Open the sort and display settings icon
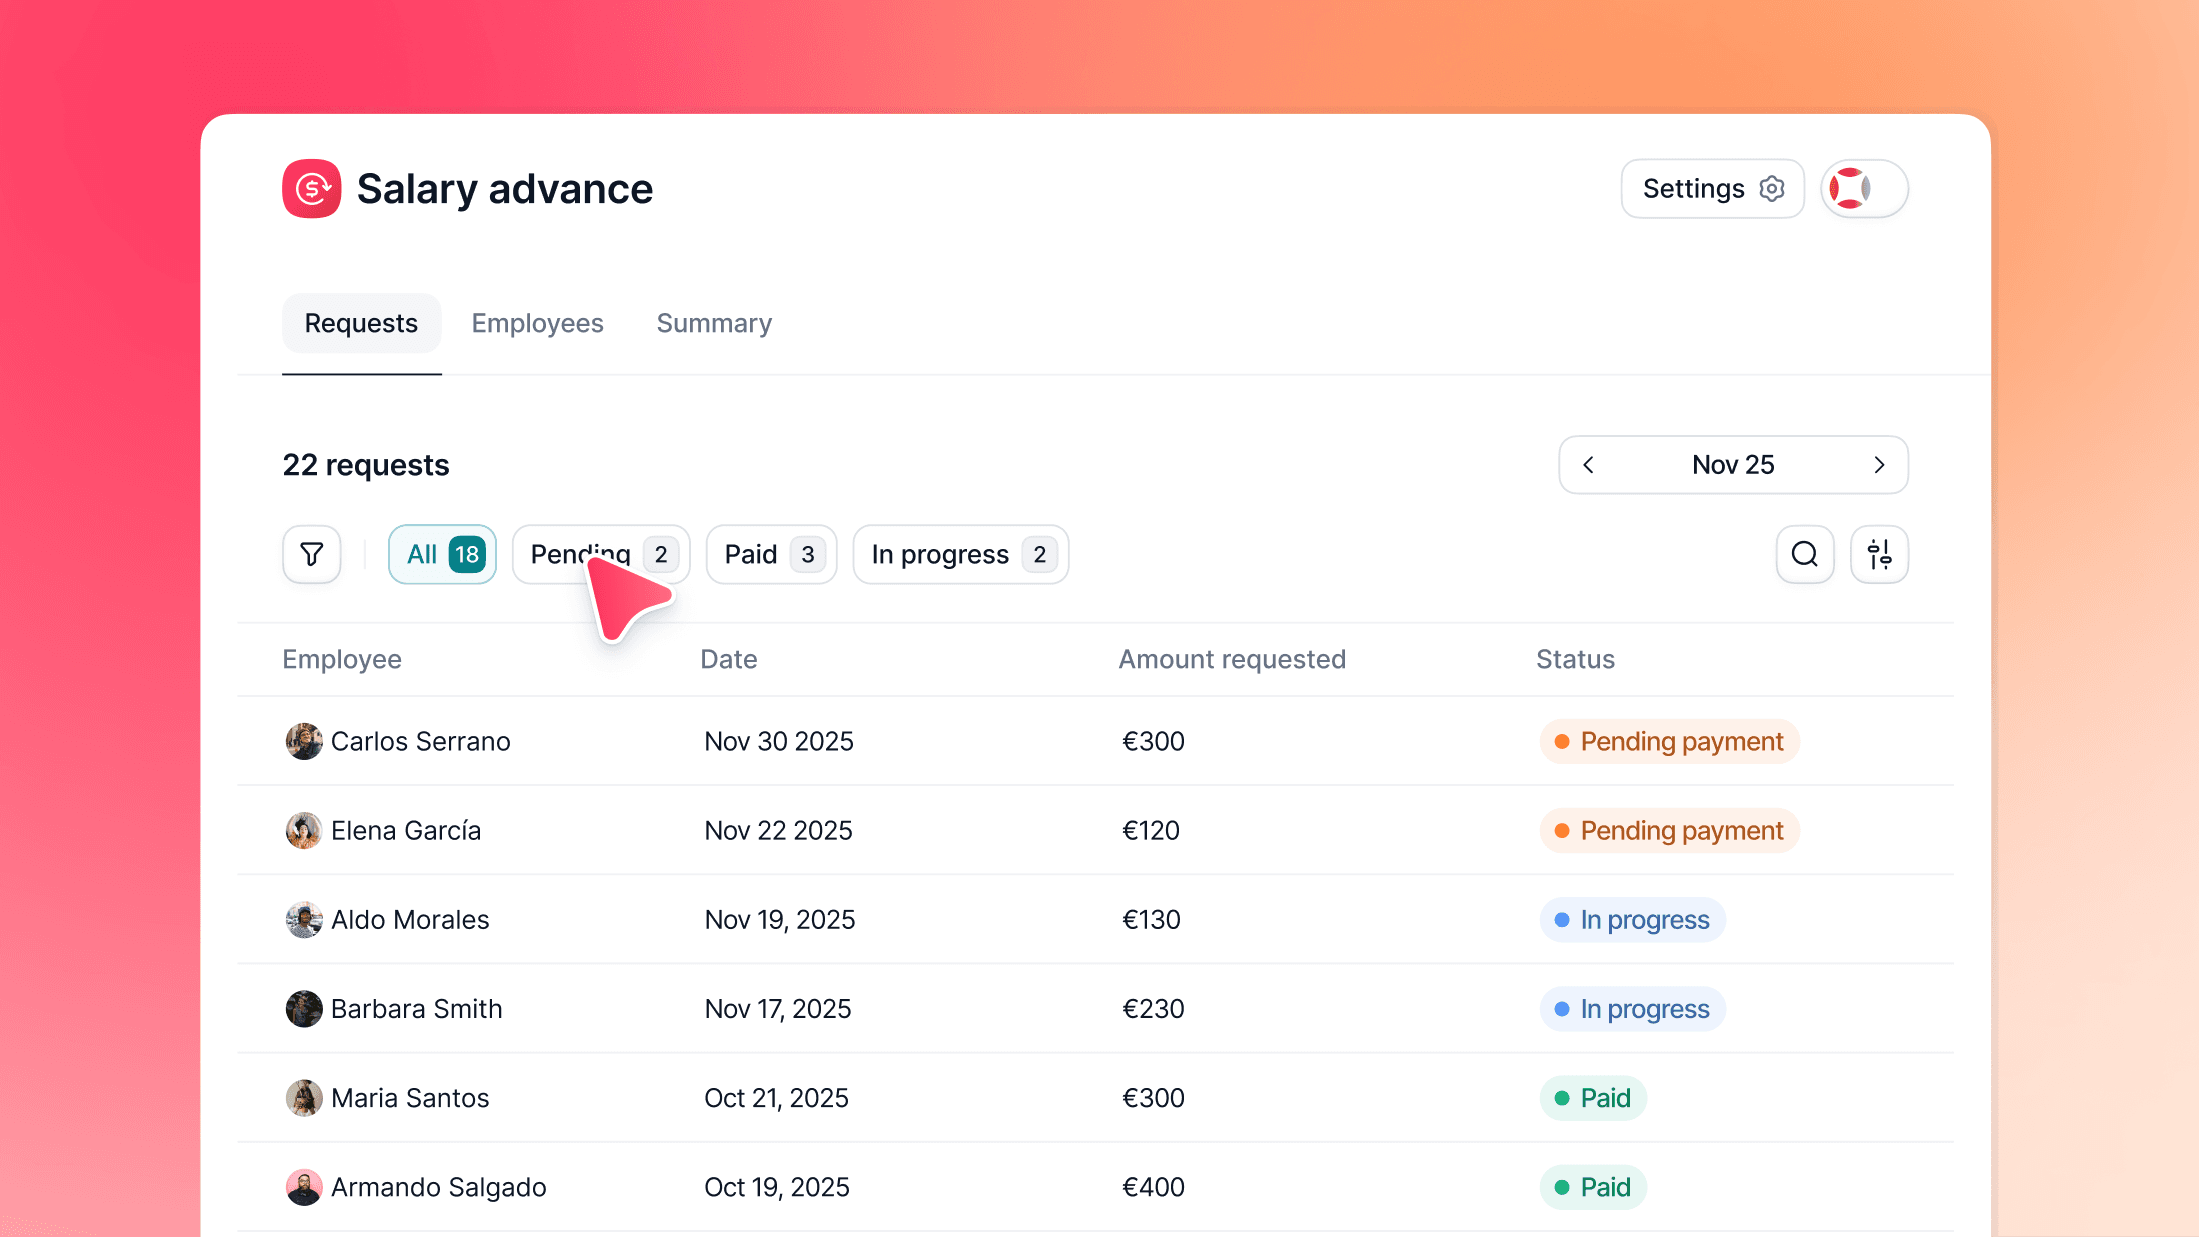The width and height of the screenshot is (2199, 1237). tap(1879, 554)
